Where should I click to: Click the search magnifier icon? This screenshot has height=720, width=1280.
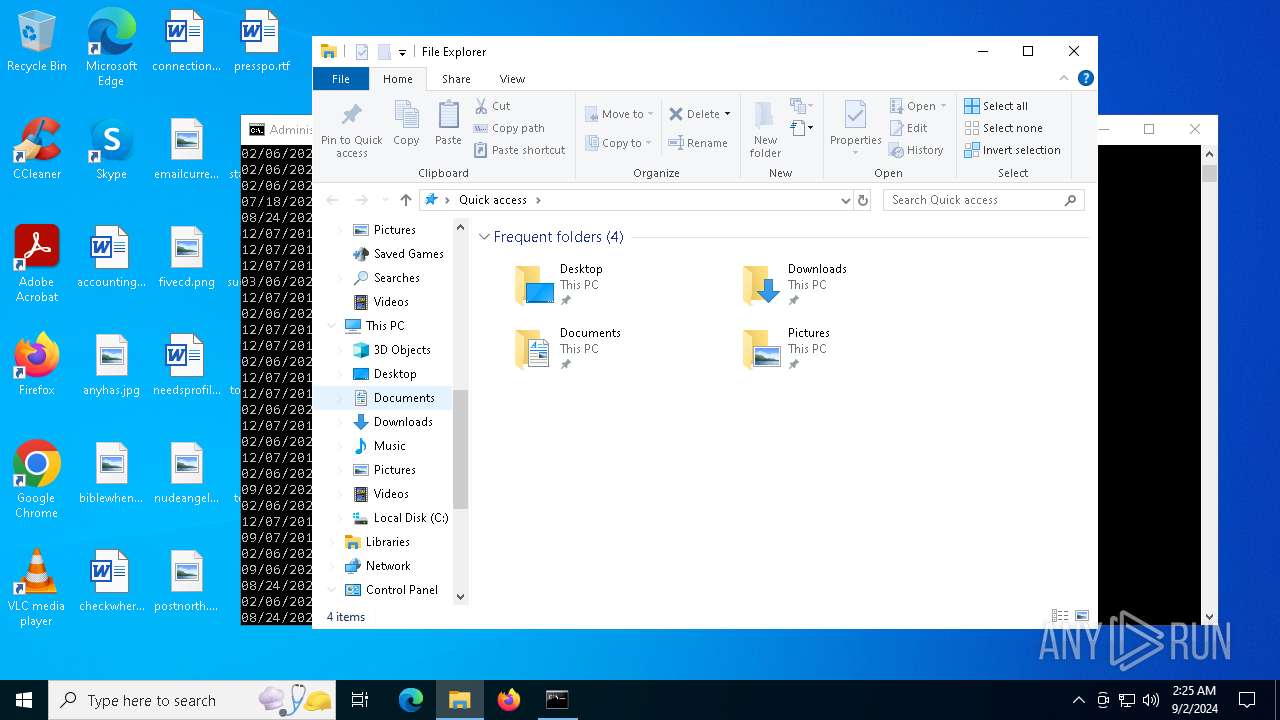tap(1070, 200)
